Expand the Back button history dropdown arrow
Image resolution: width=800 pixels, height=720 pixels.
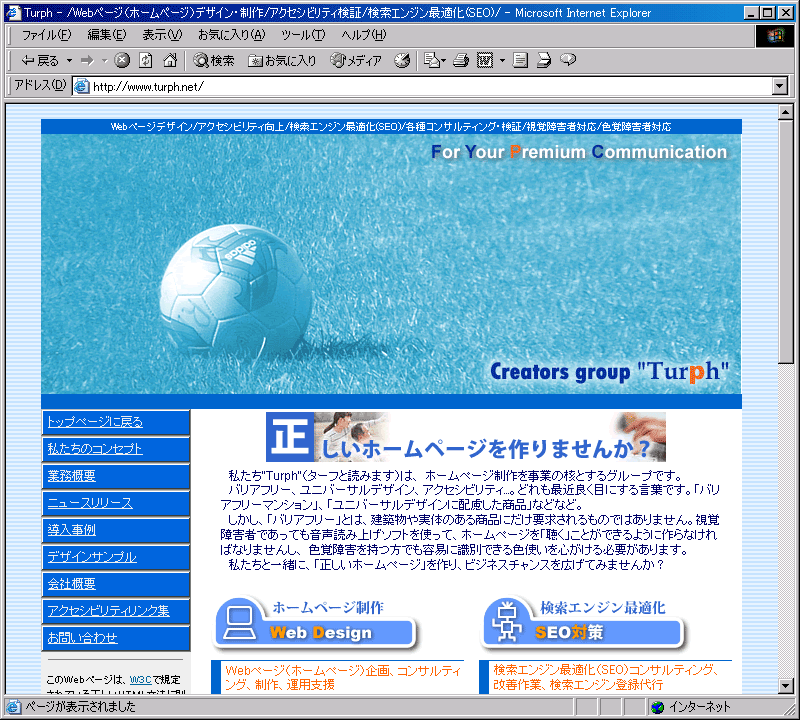coord(69,61)
